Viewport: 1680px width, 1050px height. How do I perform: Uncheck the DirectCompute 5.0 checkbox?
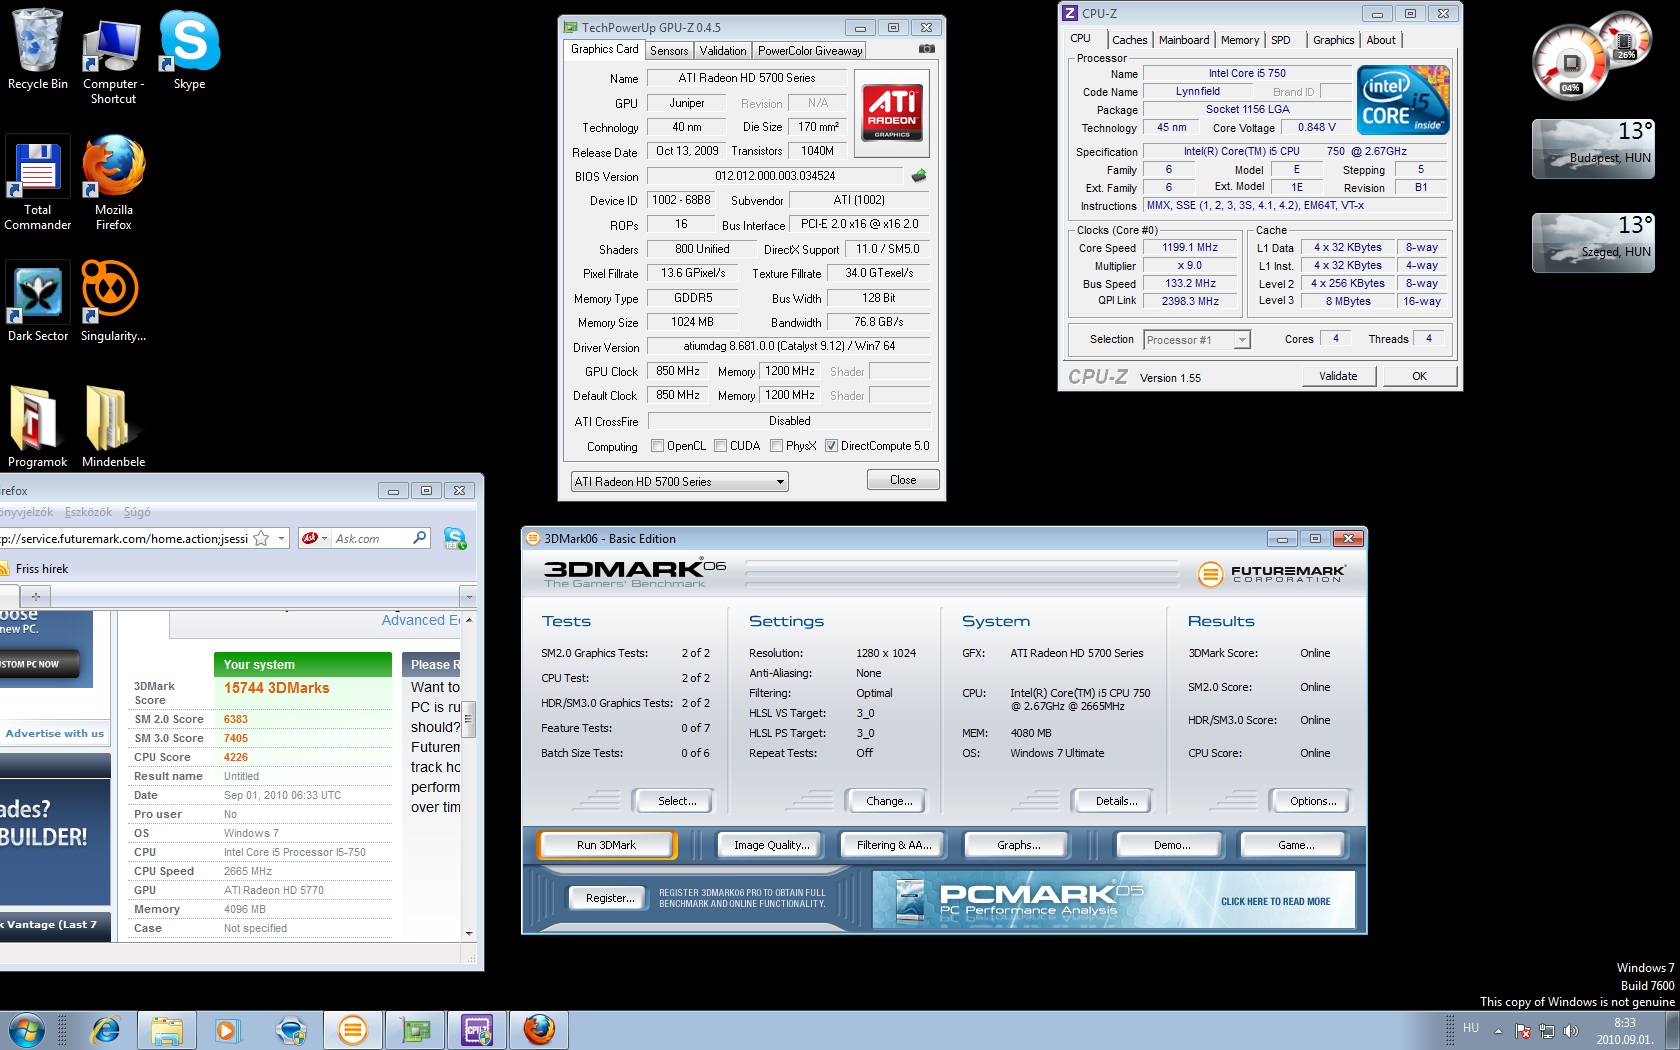pyautogui.click(x=831, y=446)
